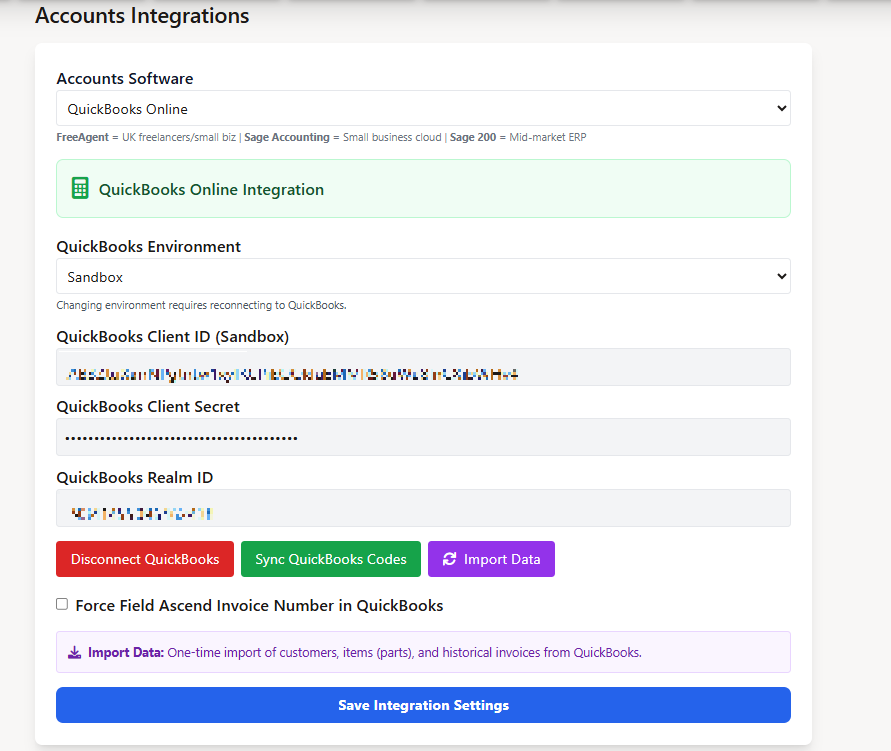Image resolution: width=891 pixels, height=751 pixels.
Task: Click the 'Sage Accounting' helper text
Action: 287,137
